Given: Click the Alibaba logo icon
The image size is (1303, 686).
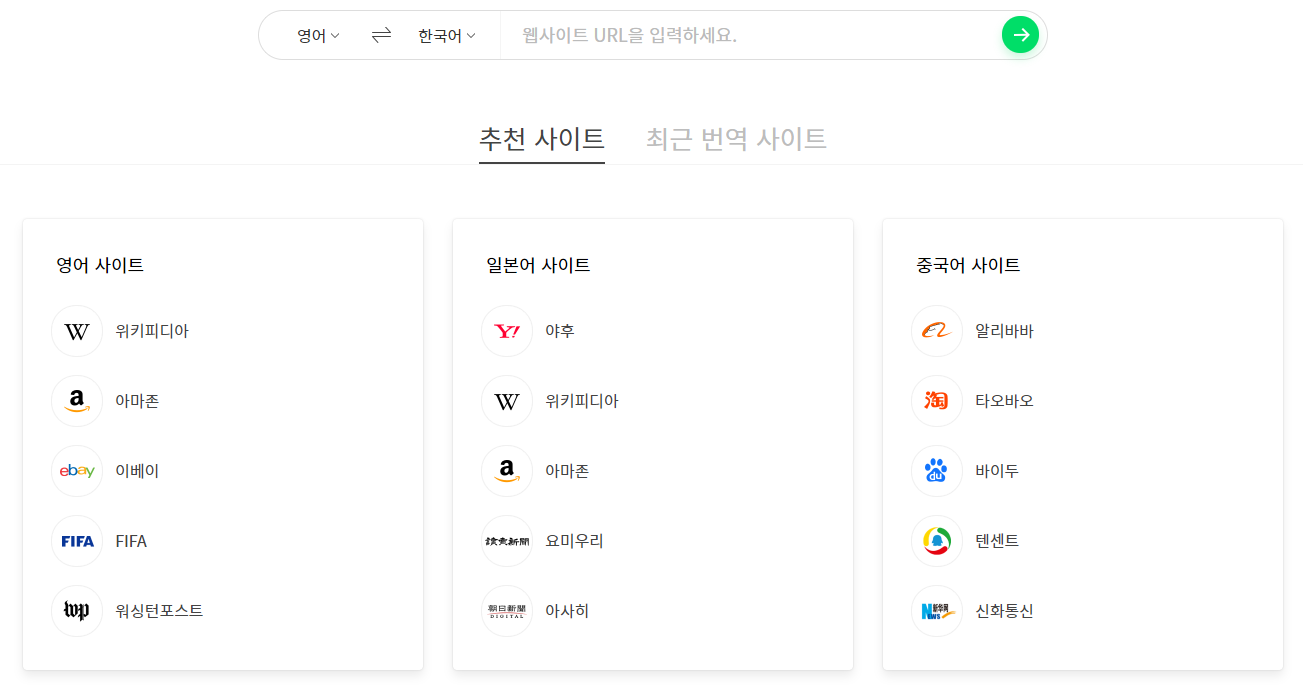Looking at the screenshot, I should [937, 331].
